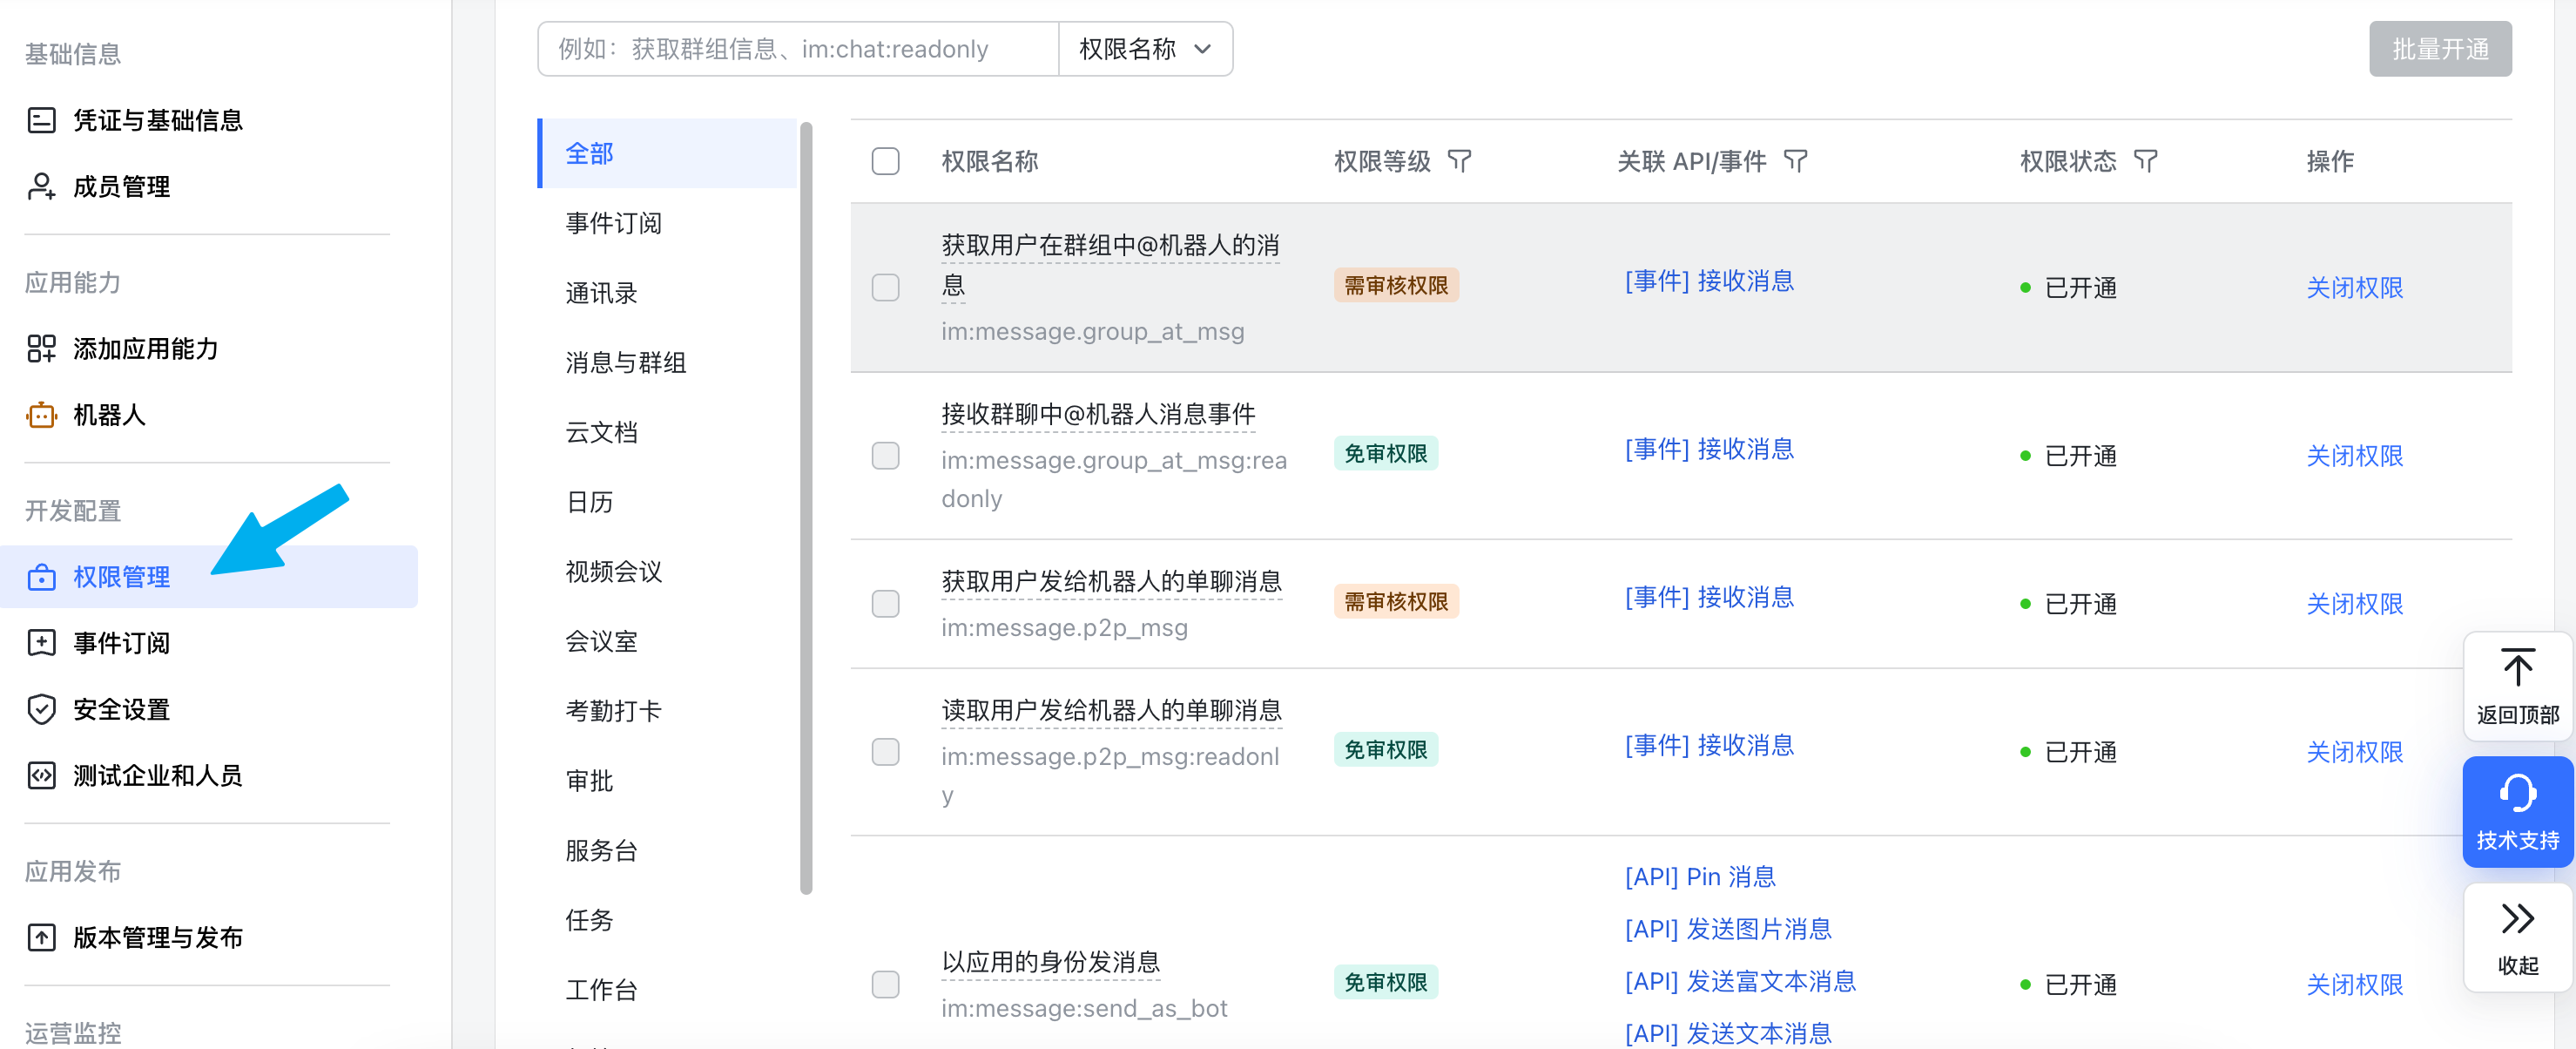The image size is (2576, 1049).
Task: Open the 权限名称 search-type dropdown
Action: coord(1145,49)
